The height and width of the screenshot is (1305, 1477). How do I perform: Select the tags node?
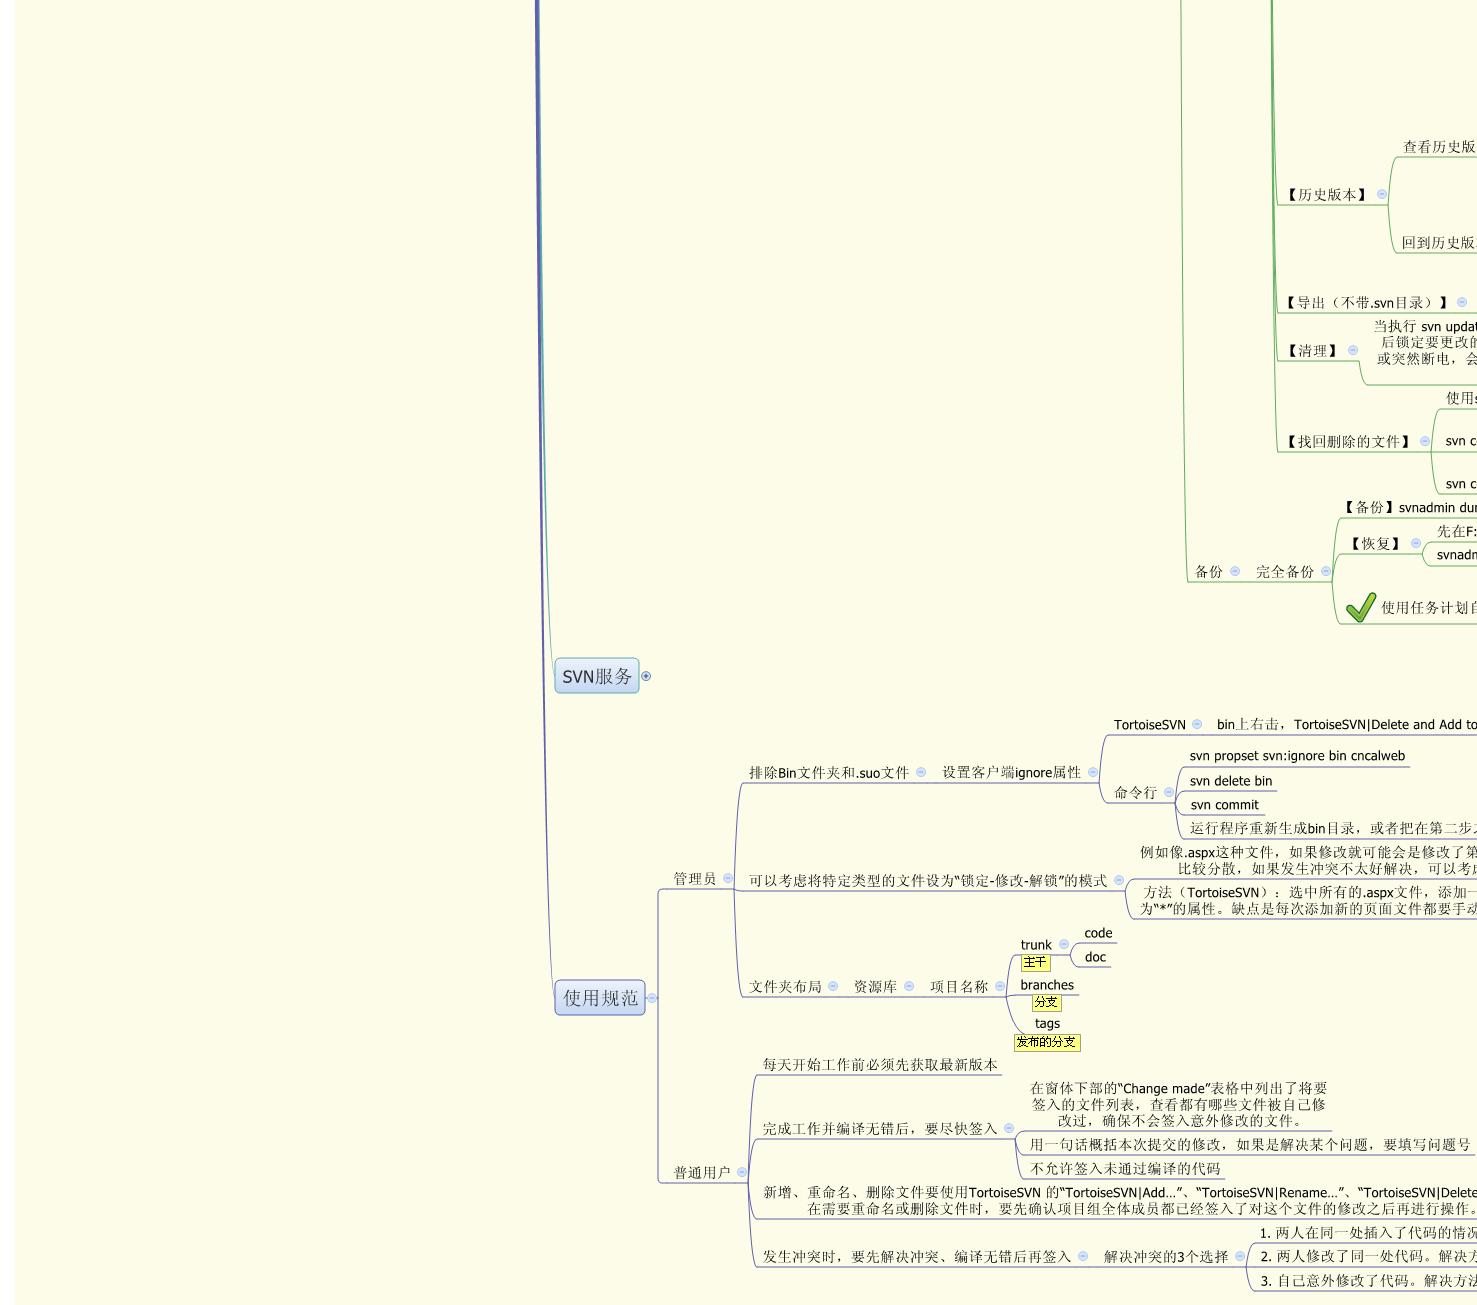1047,1023
